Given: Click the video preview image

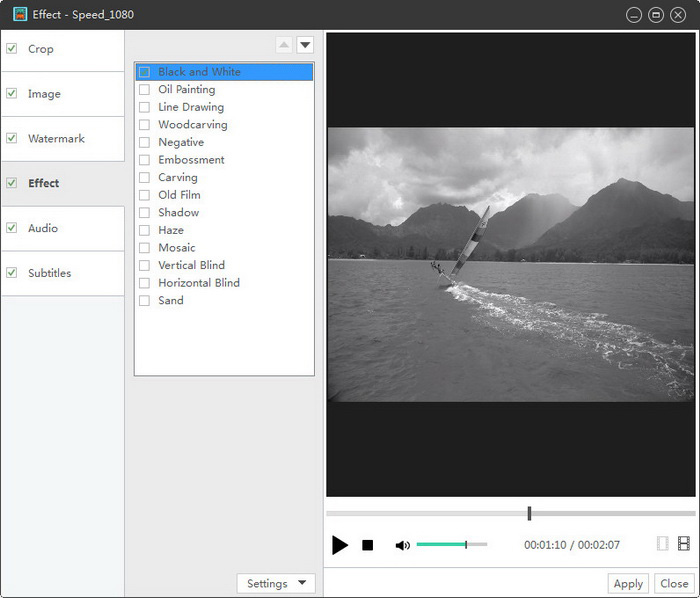Looking at the screenshot, I should [511, 265].
